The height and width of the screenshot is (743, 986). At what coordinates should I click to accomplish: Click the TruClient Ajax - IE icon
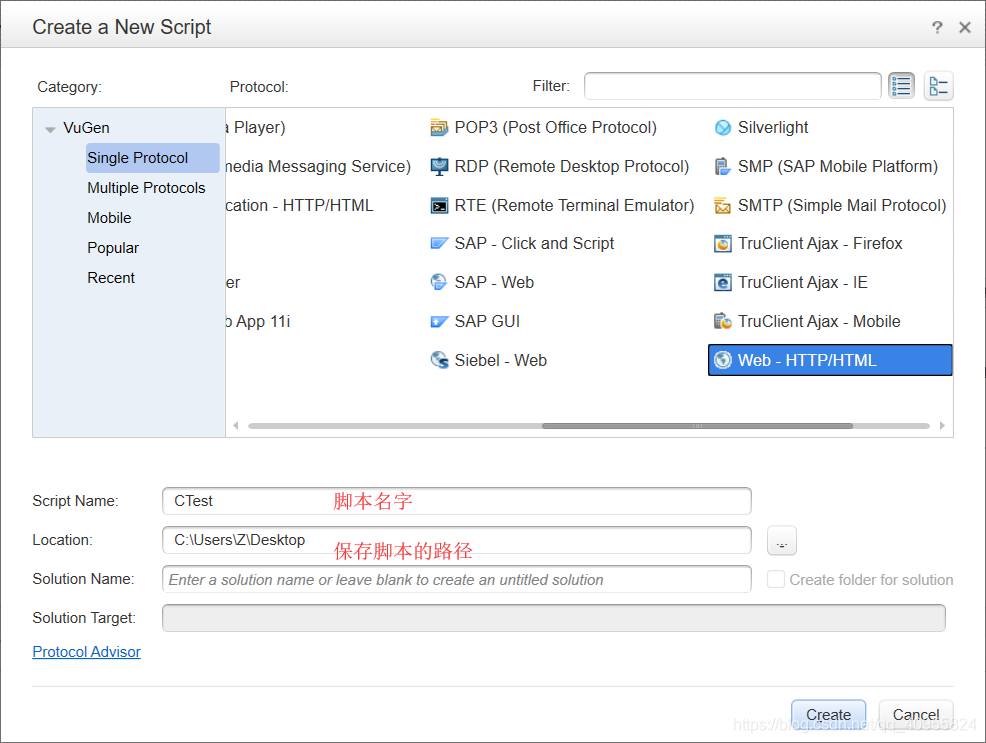click(x=723, y=282)
